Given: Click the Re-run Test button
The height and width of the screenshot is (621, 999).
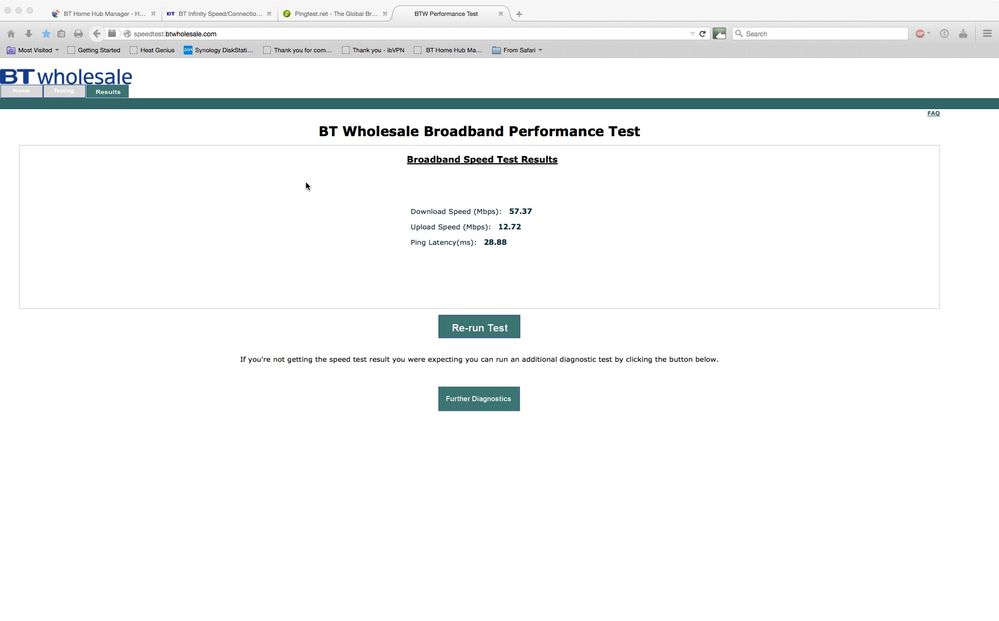Looking at the screenshot, I should pos(479,327).
